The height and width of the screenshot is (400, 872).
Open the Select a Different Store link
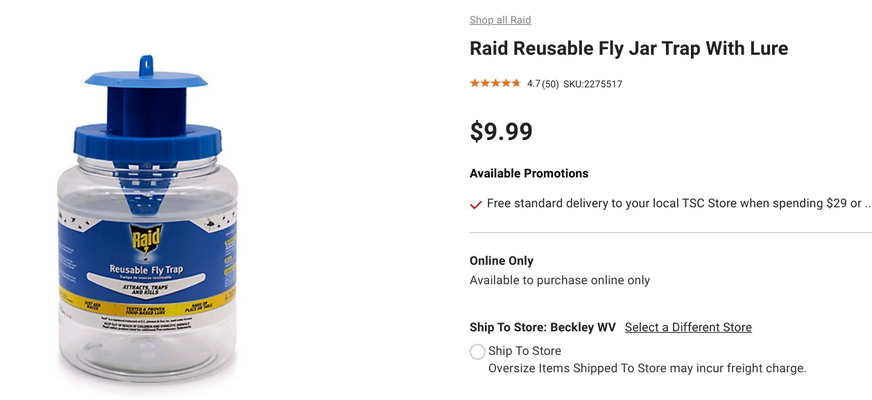tap(688, 327)
